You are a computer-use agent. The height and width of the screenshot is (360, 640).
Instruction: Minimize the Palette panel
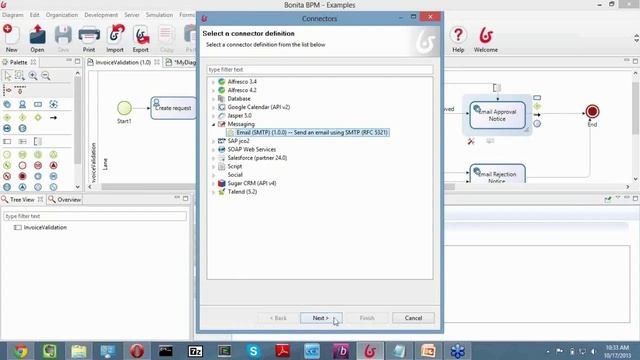point(69,61)
